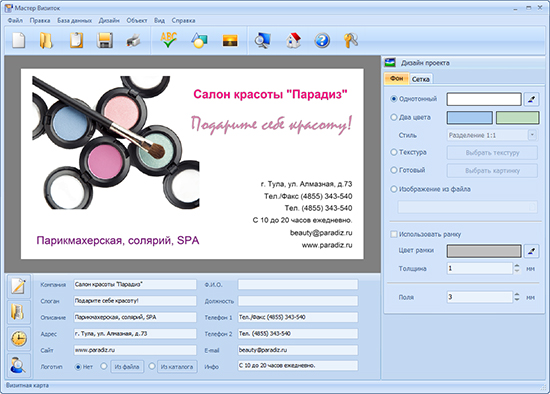This screenshot has width=550, height=394.
Task: Select the Однотонный background option
Action: [x=394, y=99]
